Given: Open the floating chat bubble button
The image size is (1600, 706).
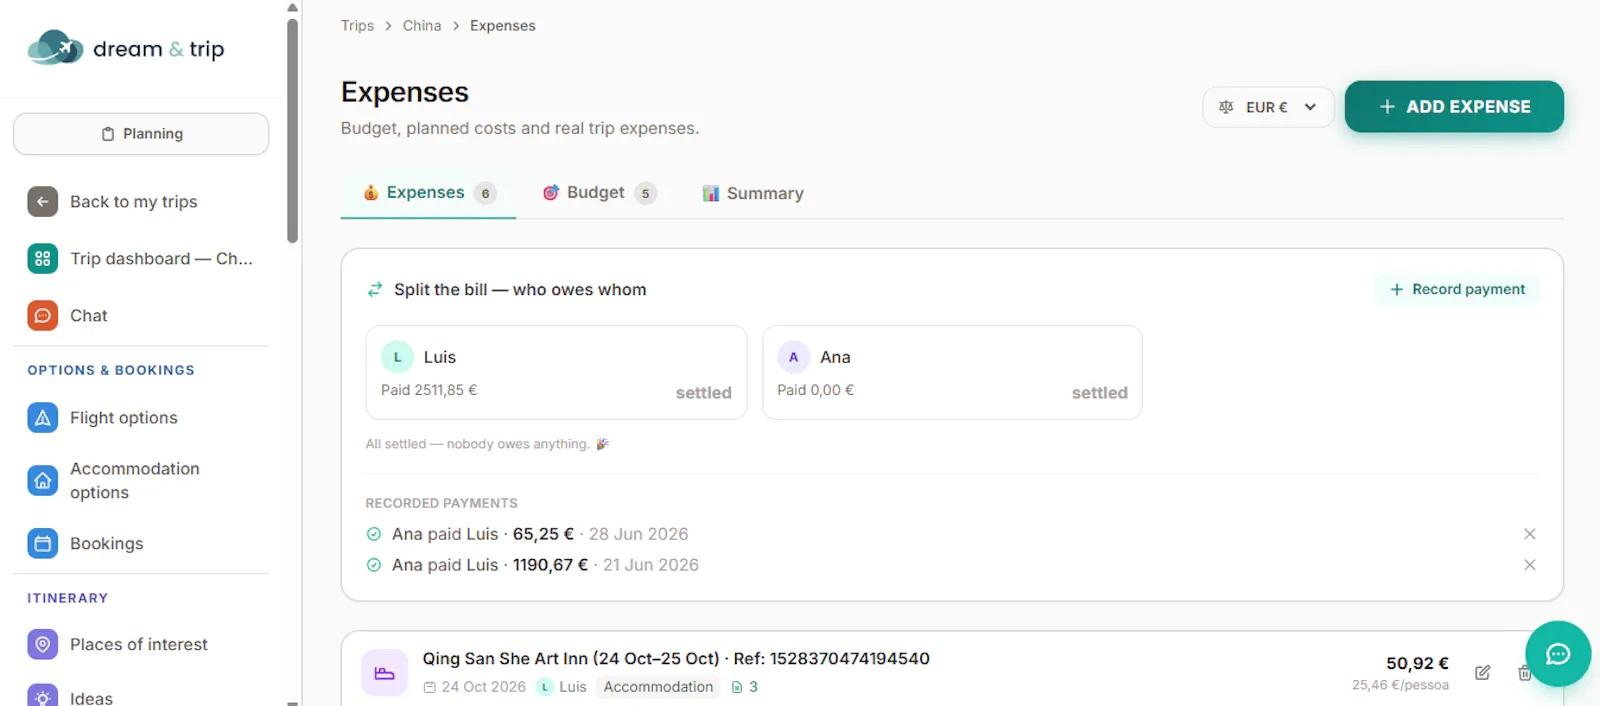Looking at the screenshot, I should point(1558,654).
